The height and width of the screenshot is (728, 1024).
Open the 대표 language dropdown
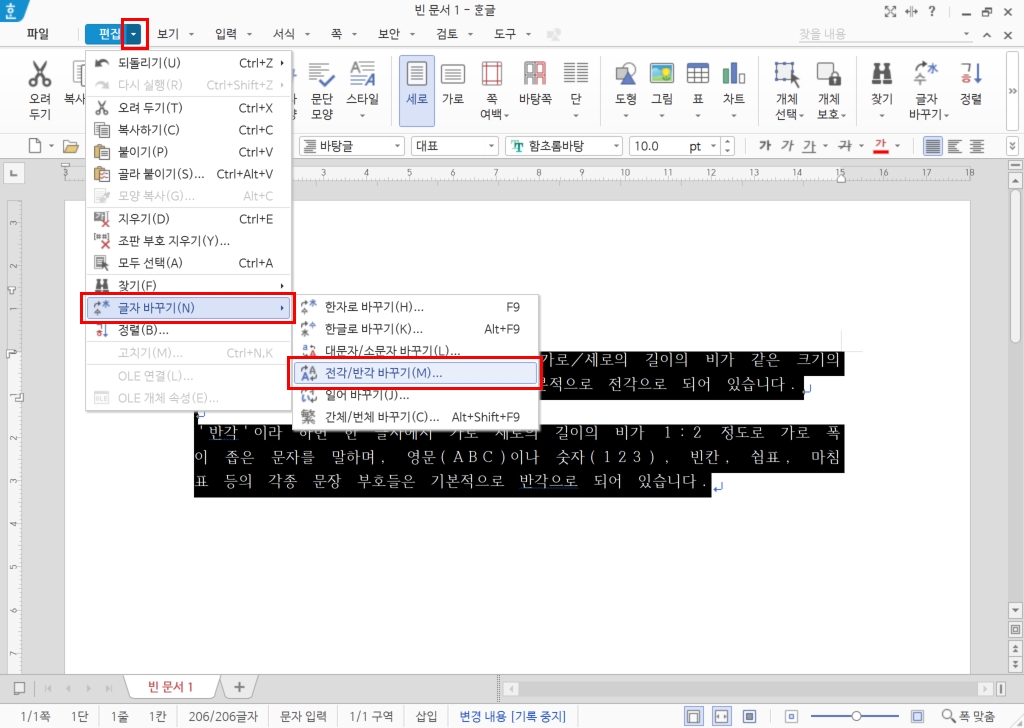point(491,146)
